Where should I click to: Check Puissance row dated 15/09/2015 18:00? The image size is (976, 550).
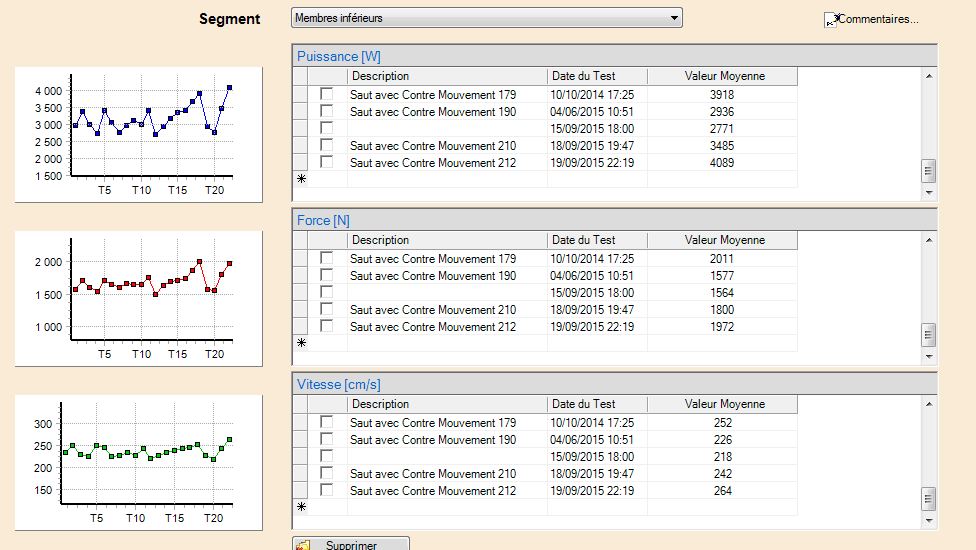(326, 128)
